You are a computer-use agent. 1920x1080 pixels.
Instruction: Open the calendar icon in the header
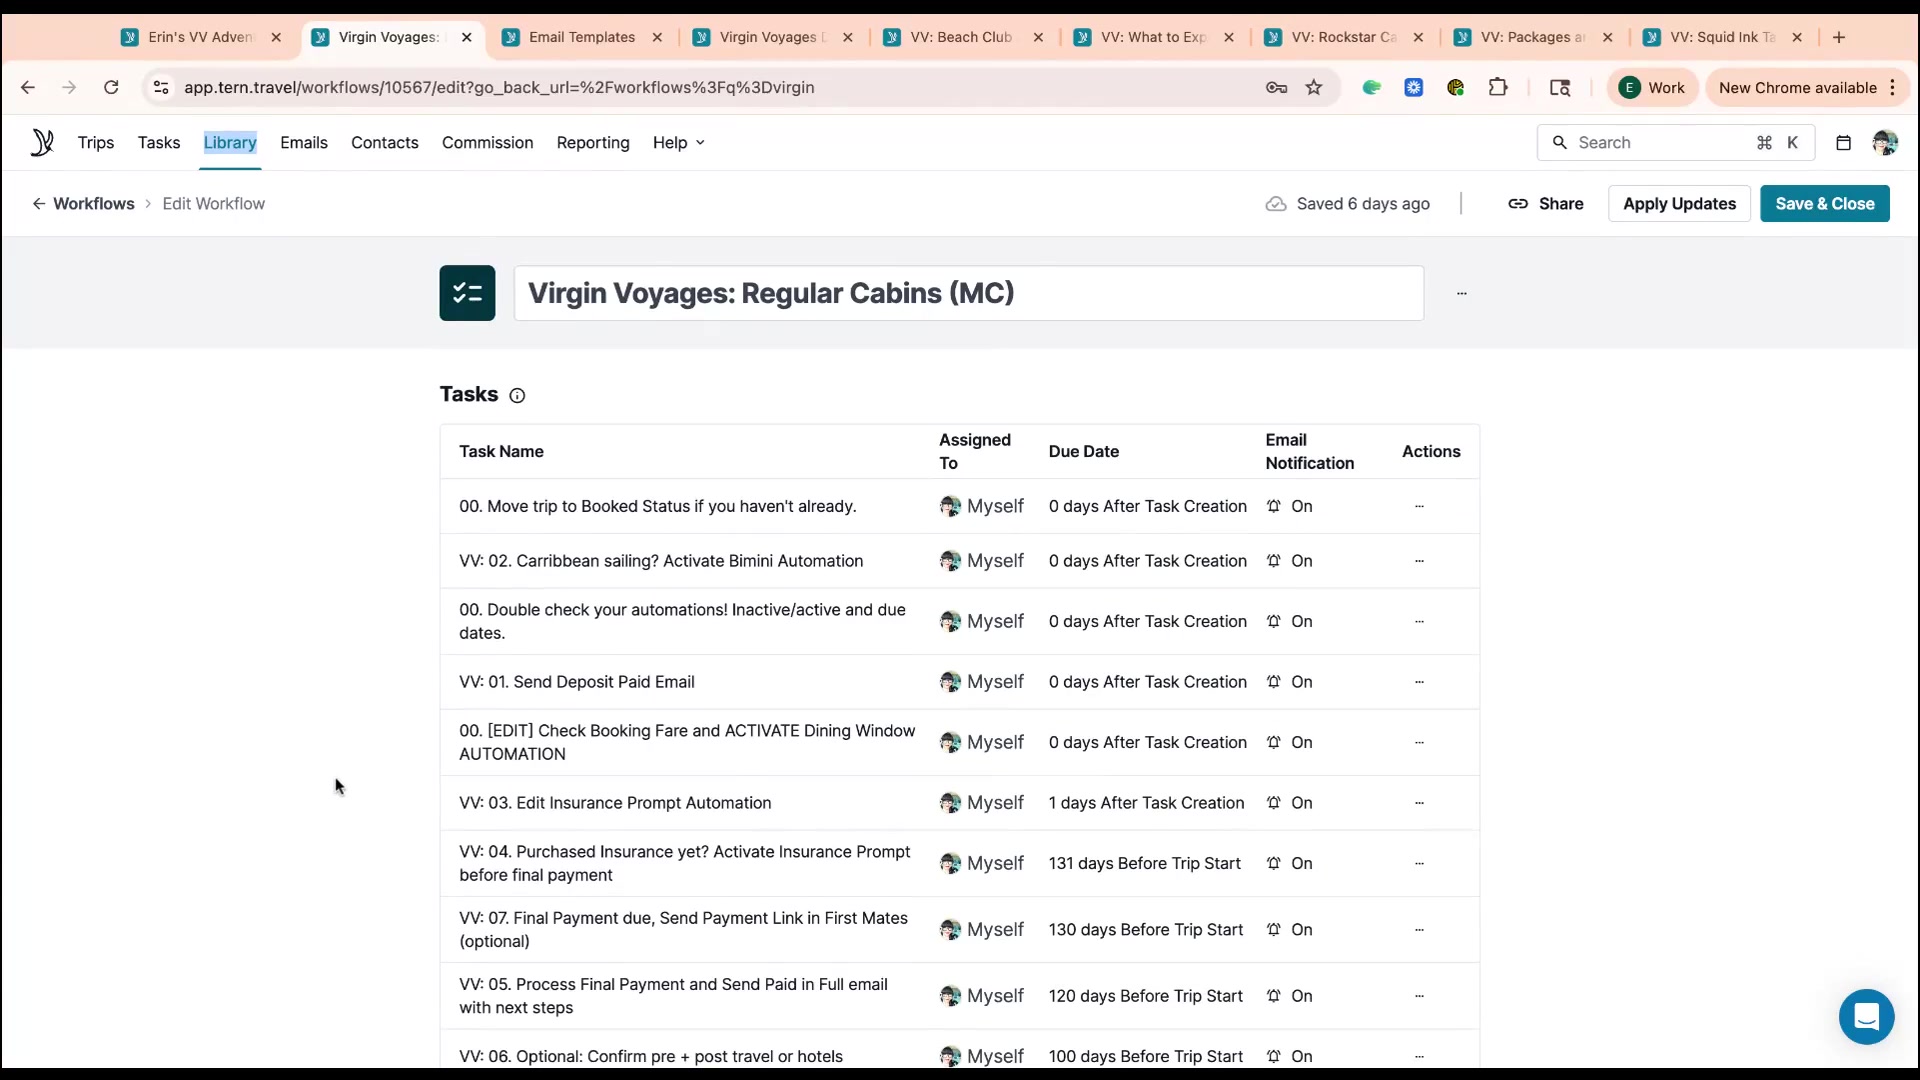coord(1843,143)
